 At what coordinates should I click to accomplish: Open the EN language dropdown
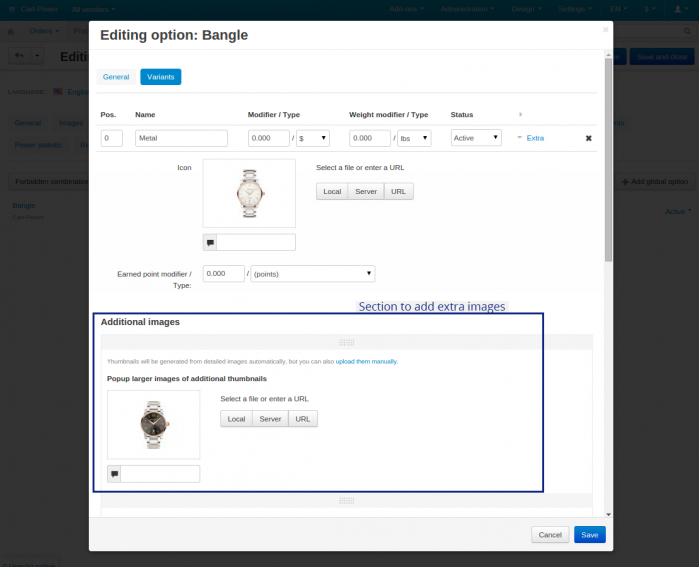point(618,9)
